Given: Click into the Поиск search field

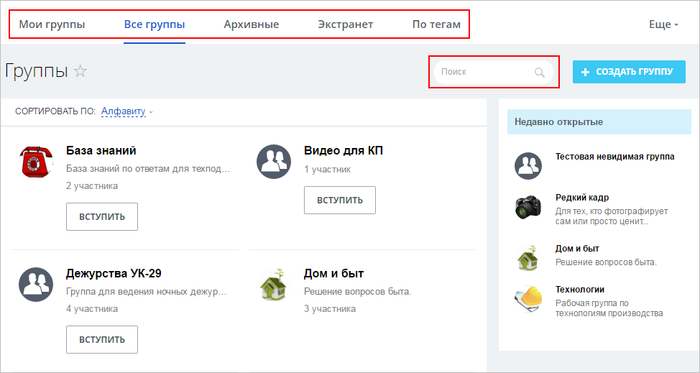Looking at the screenshot, I should point(493,72).
